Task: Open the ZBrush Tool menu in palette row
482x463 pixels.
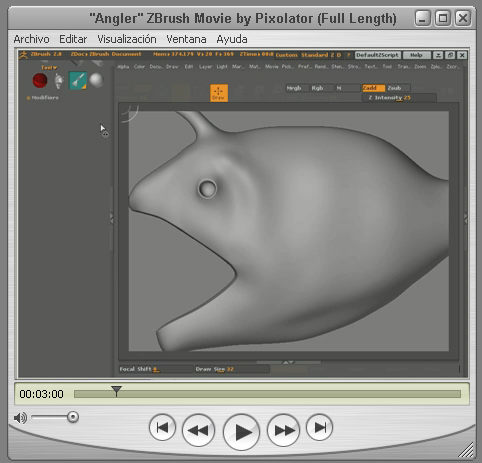Action: pos(387,67)
